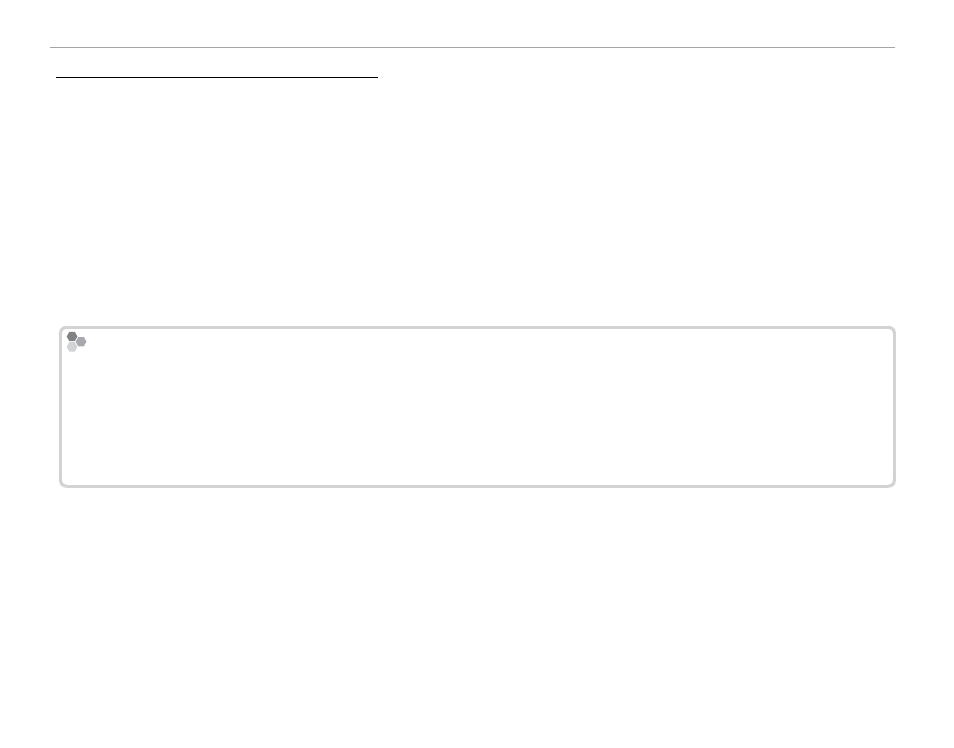Click inside the rounded gray bordered box

click(477, 407)
